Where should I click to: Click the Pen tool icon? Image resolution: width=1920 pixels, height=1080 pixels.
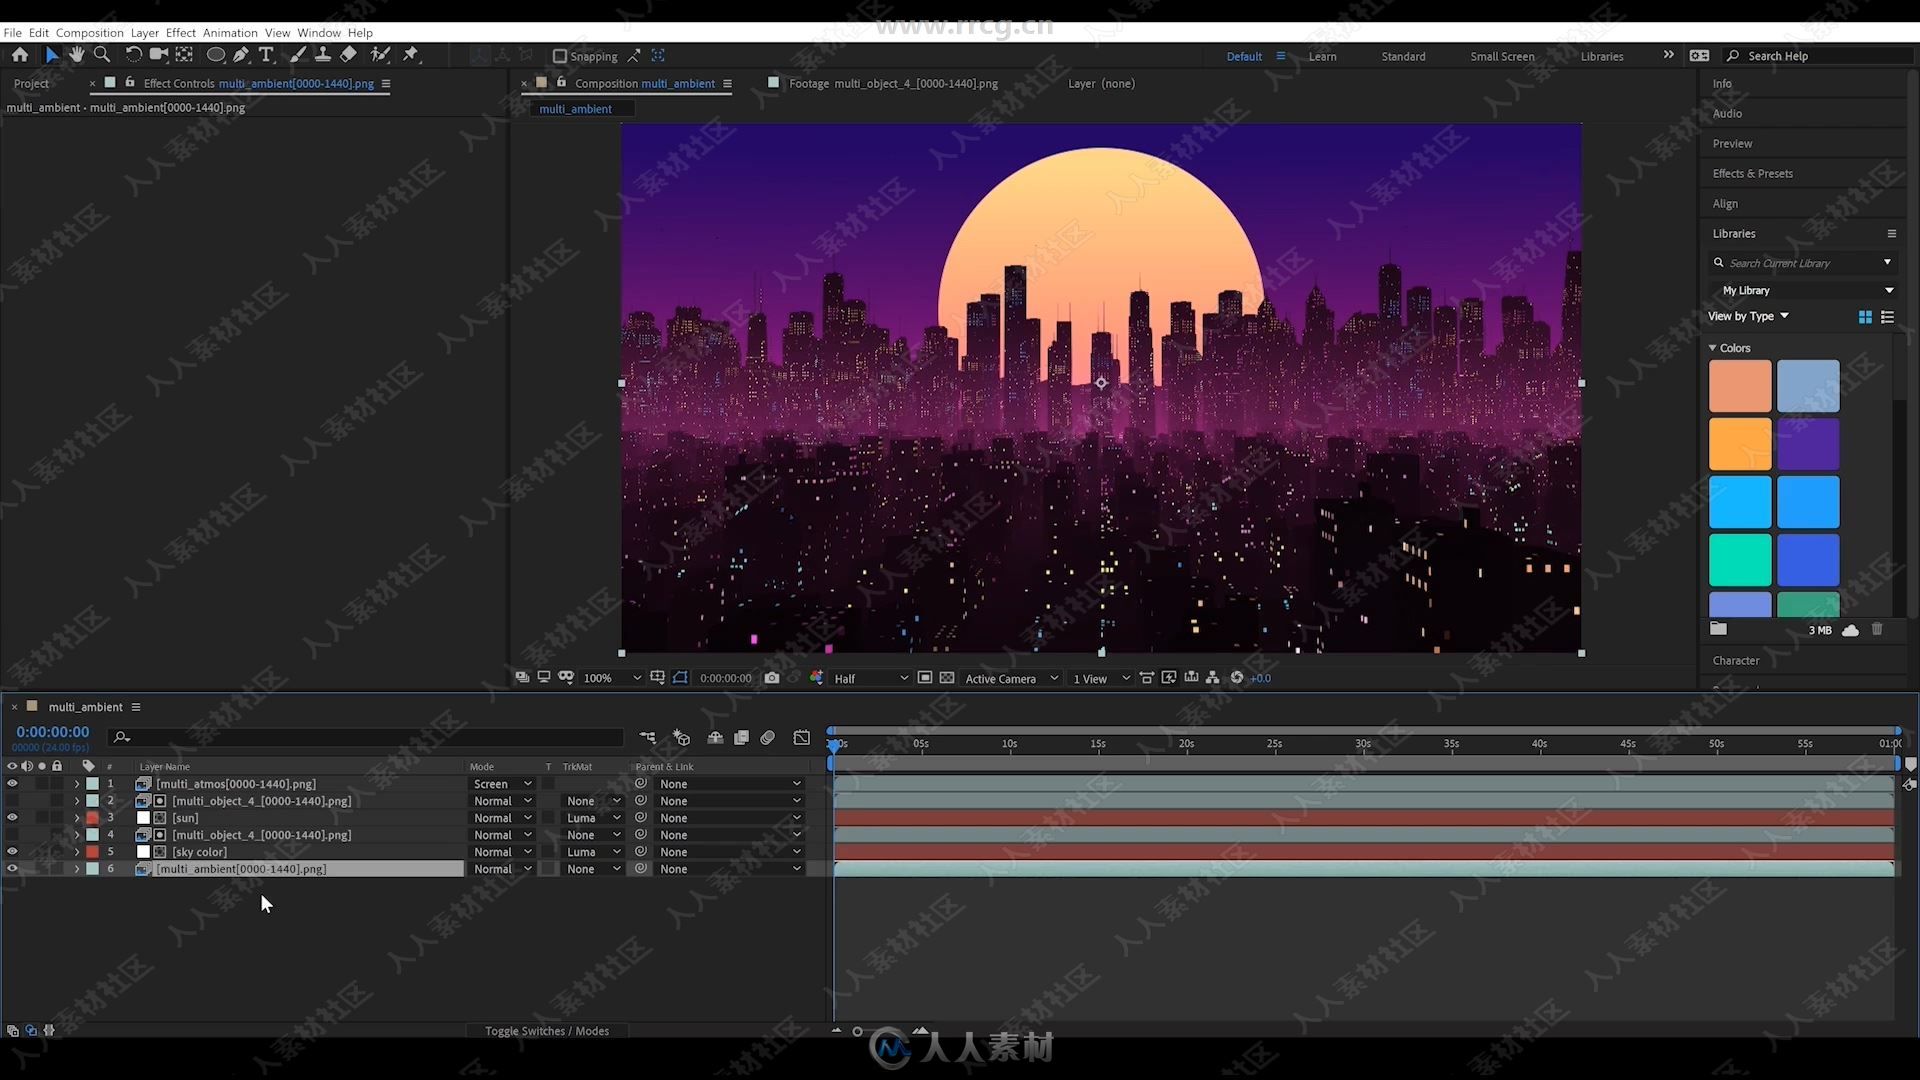click(x=243, y=55)
